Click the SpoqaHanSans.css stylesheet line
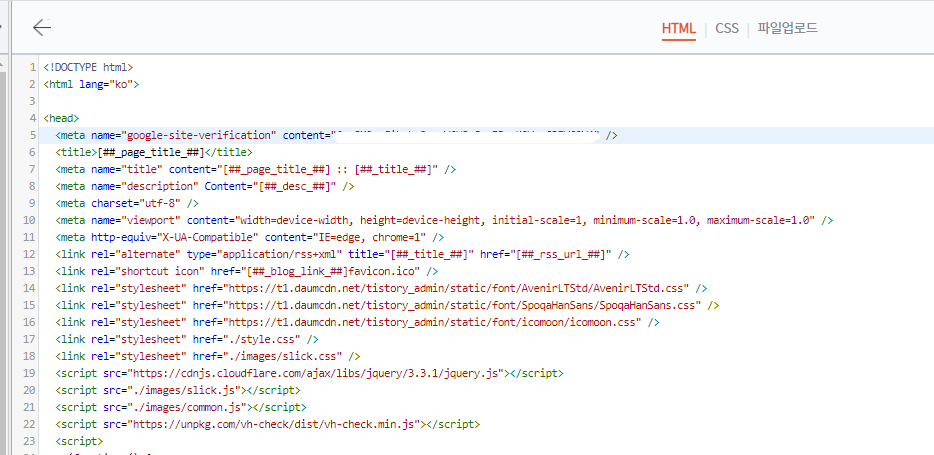 pos(387,306)
